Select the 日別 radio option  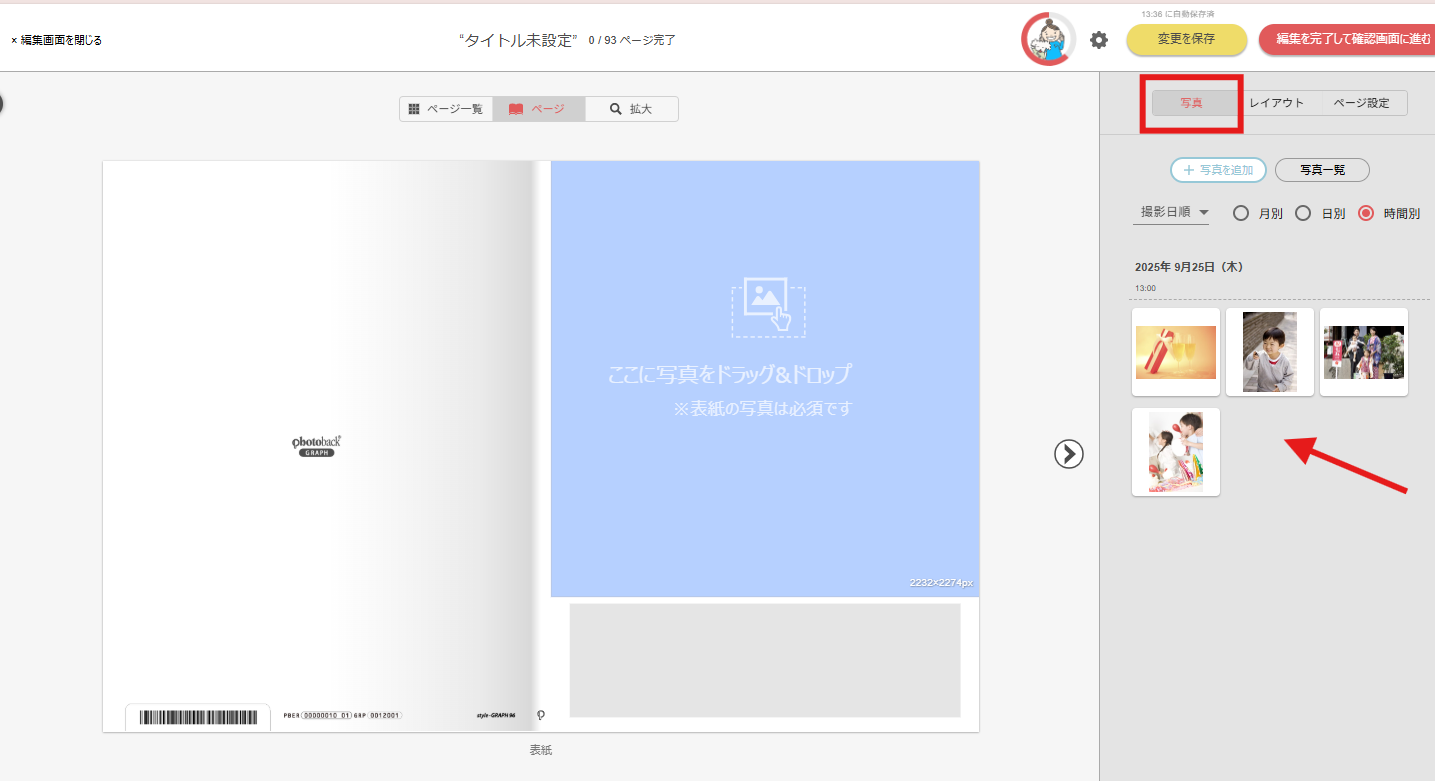click(1303, 213)
